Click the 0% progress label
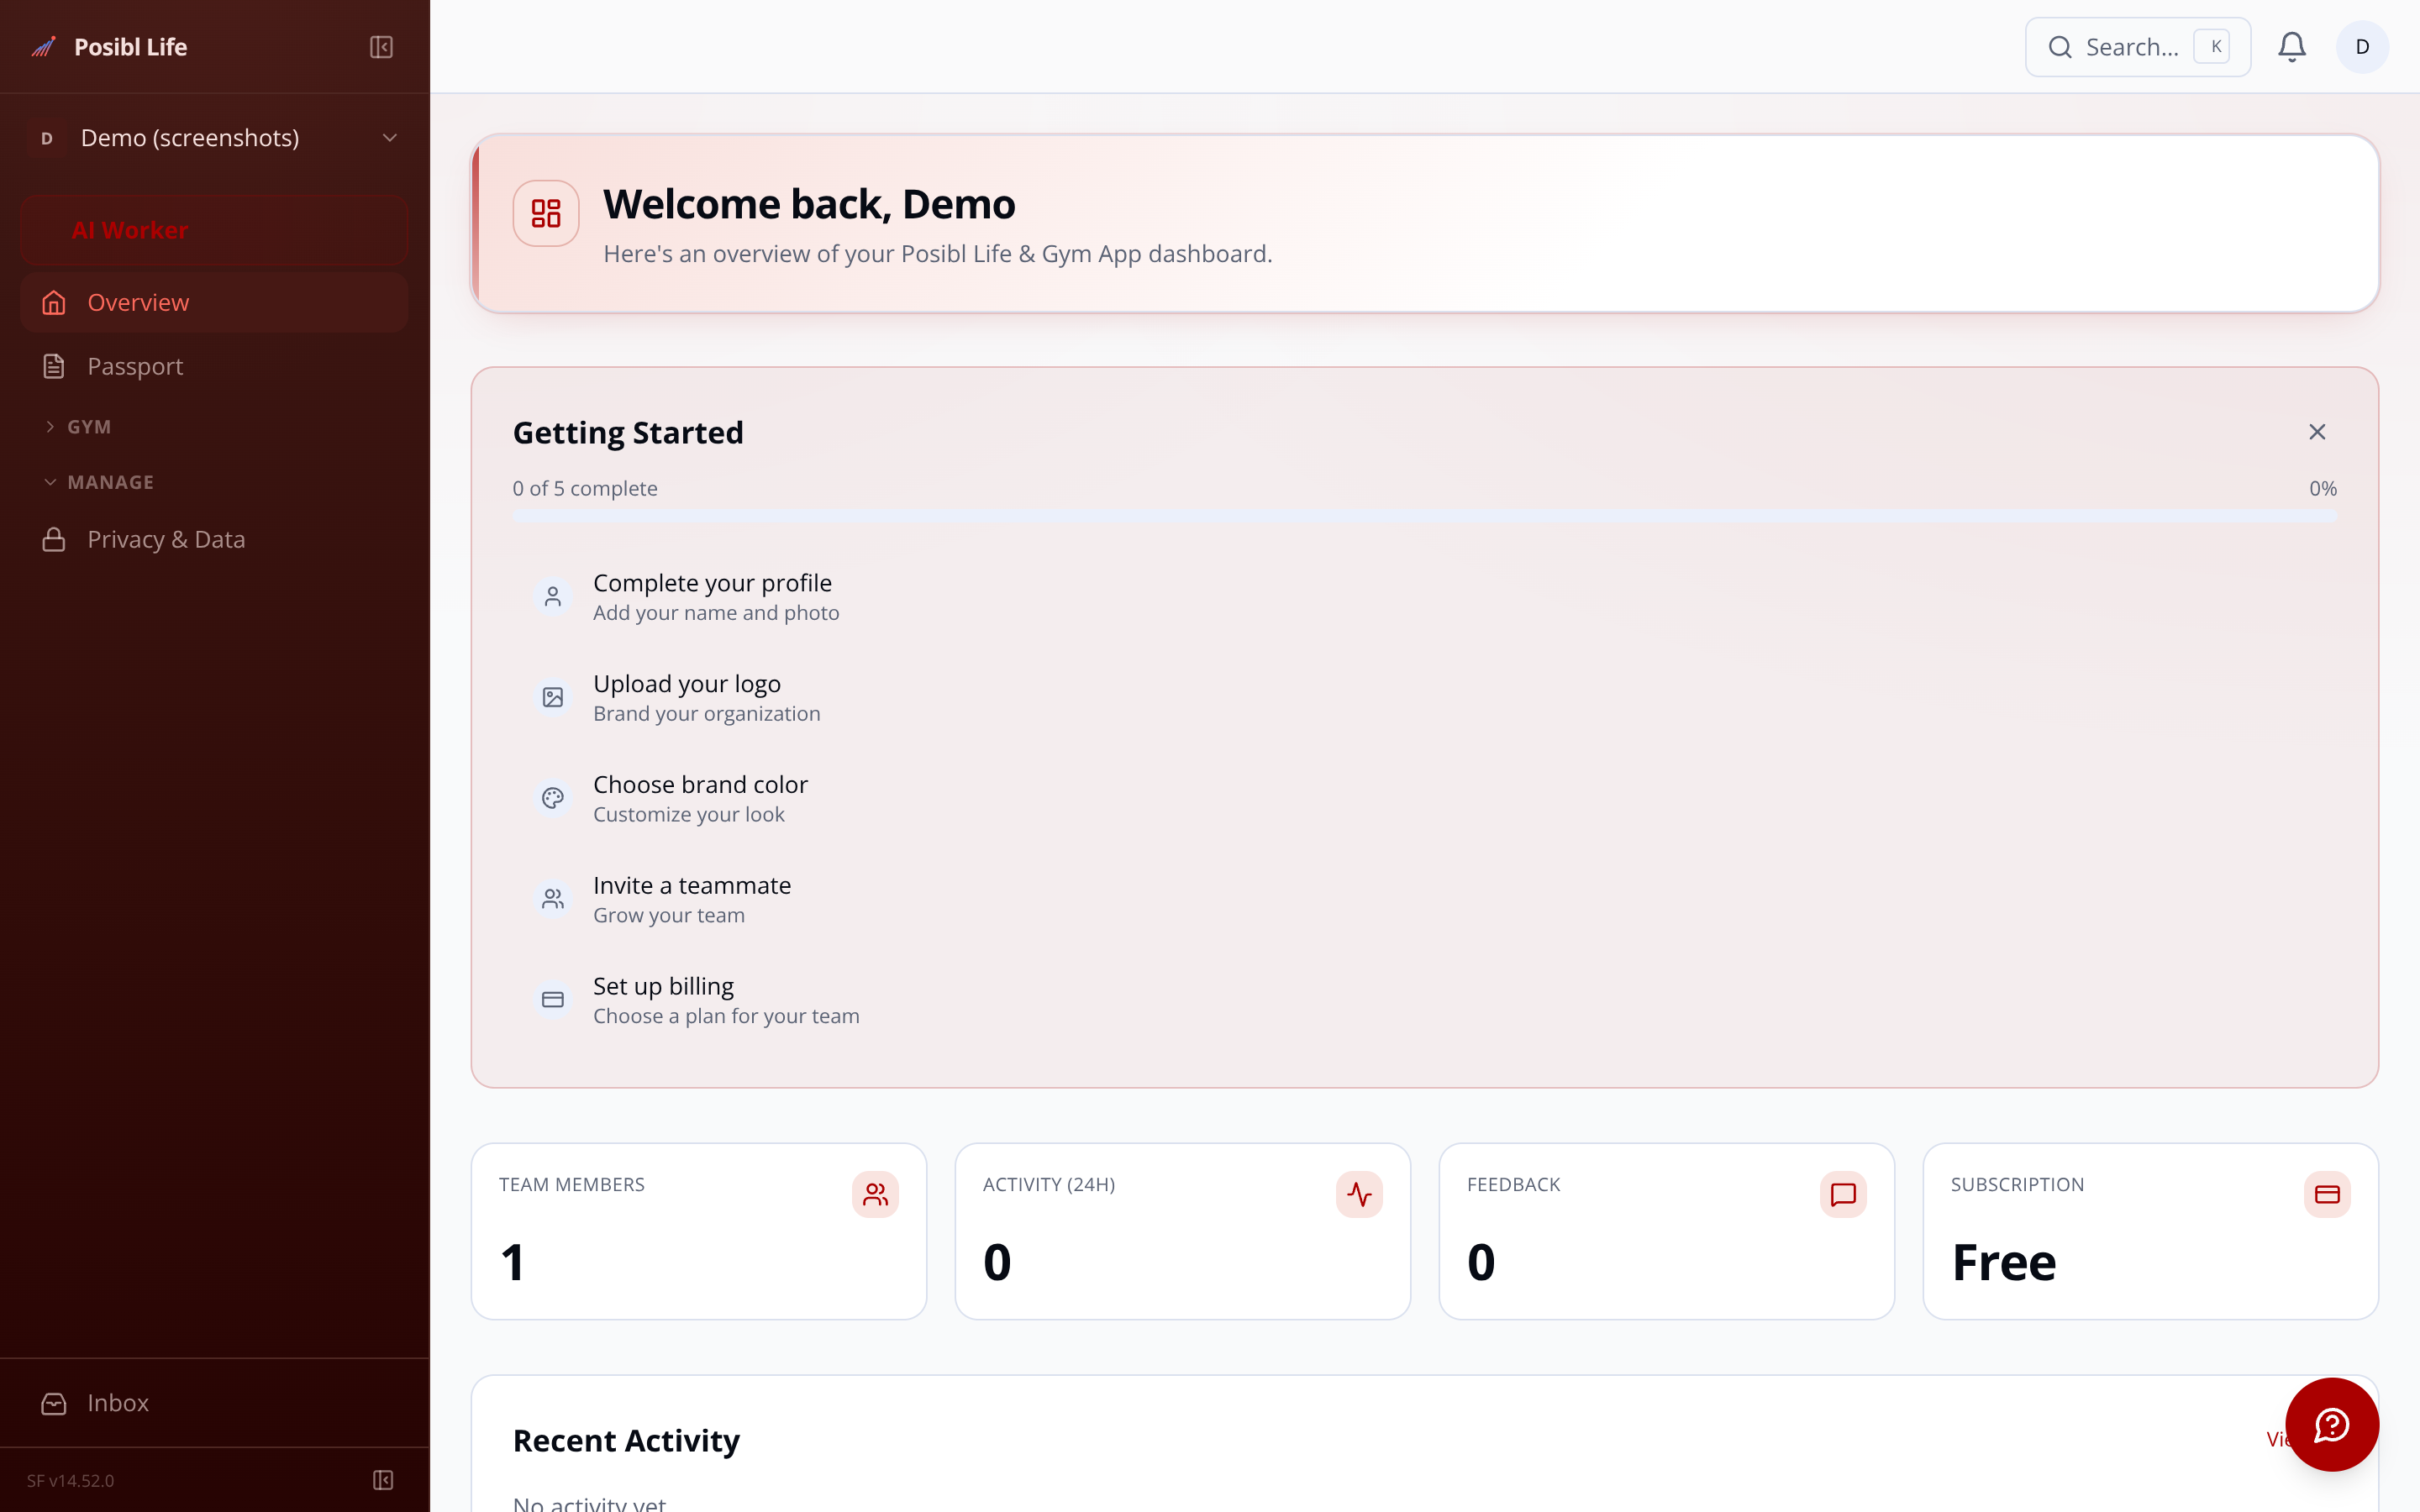 (2322, 488)
